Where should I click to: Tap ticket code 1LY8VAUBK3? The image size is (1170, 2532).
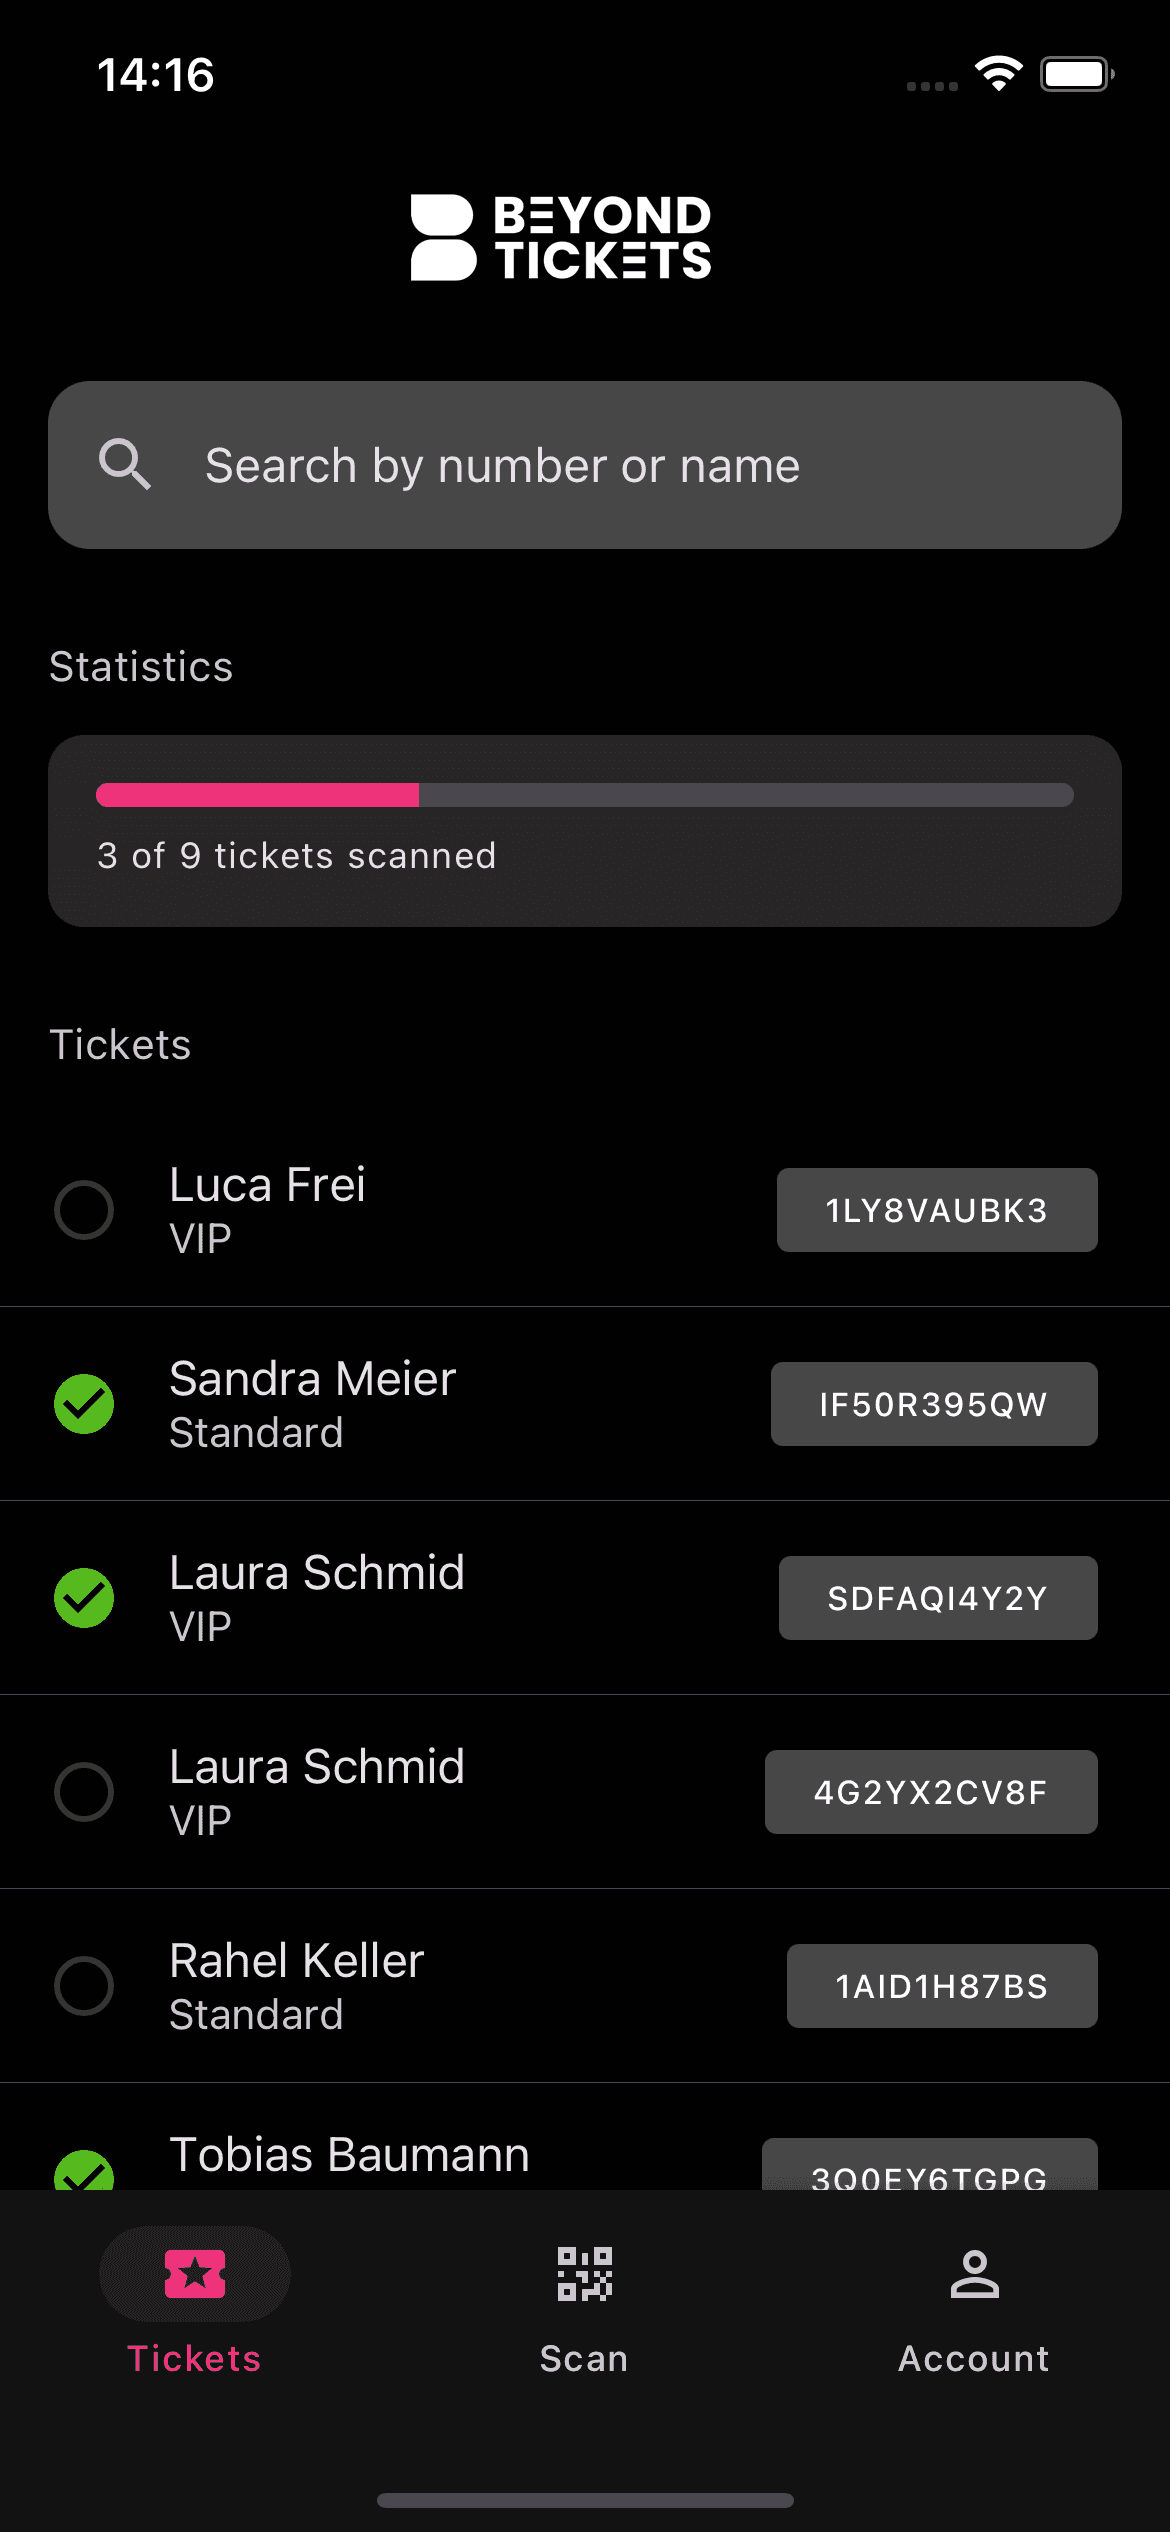pos(937,1210)
